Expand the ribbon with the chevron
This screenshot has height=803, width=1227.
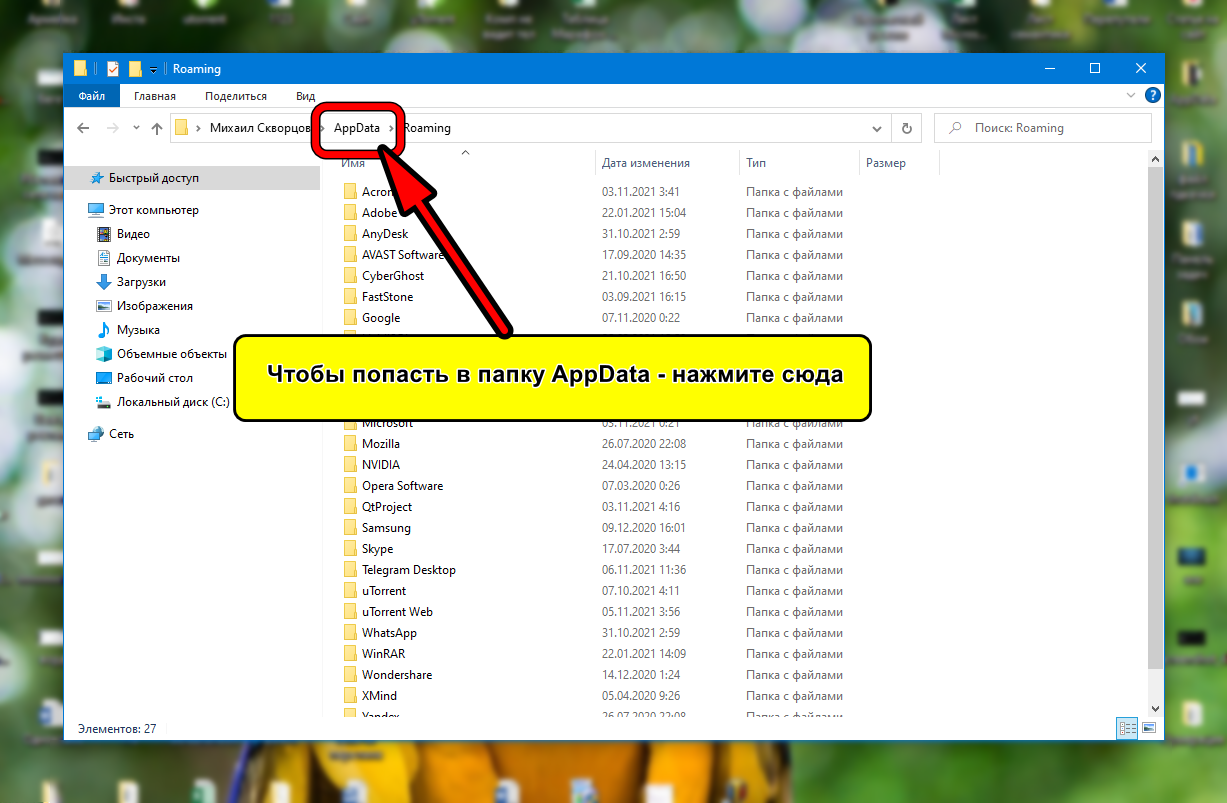click(x=1132, y=96)
